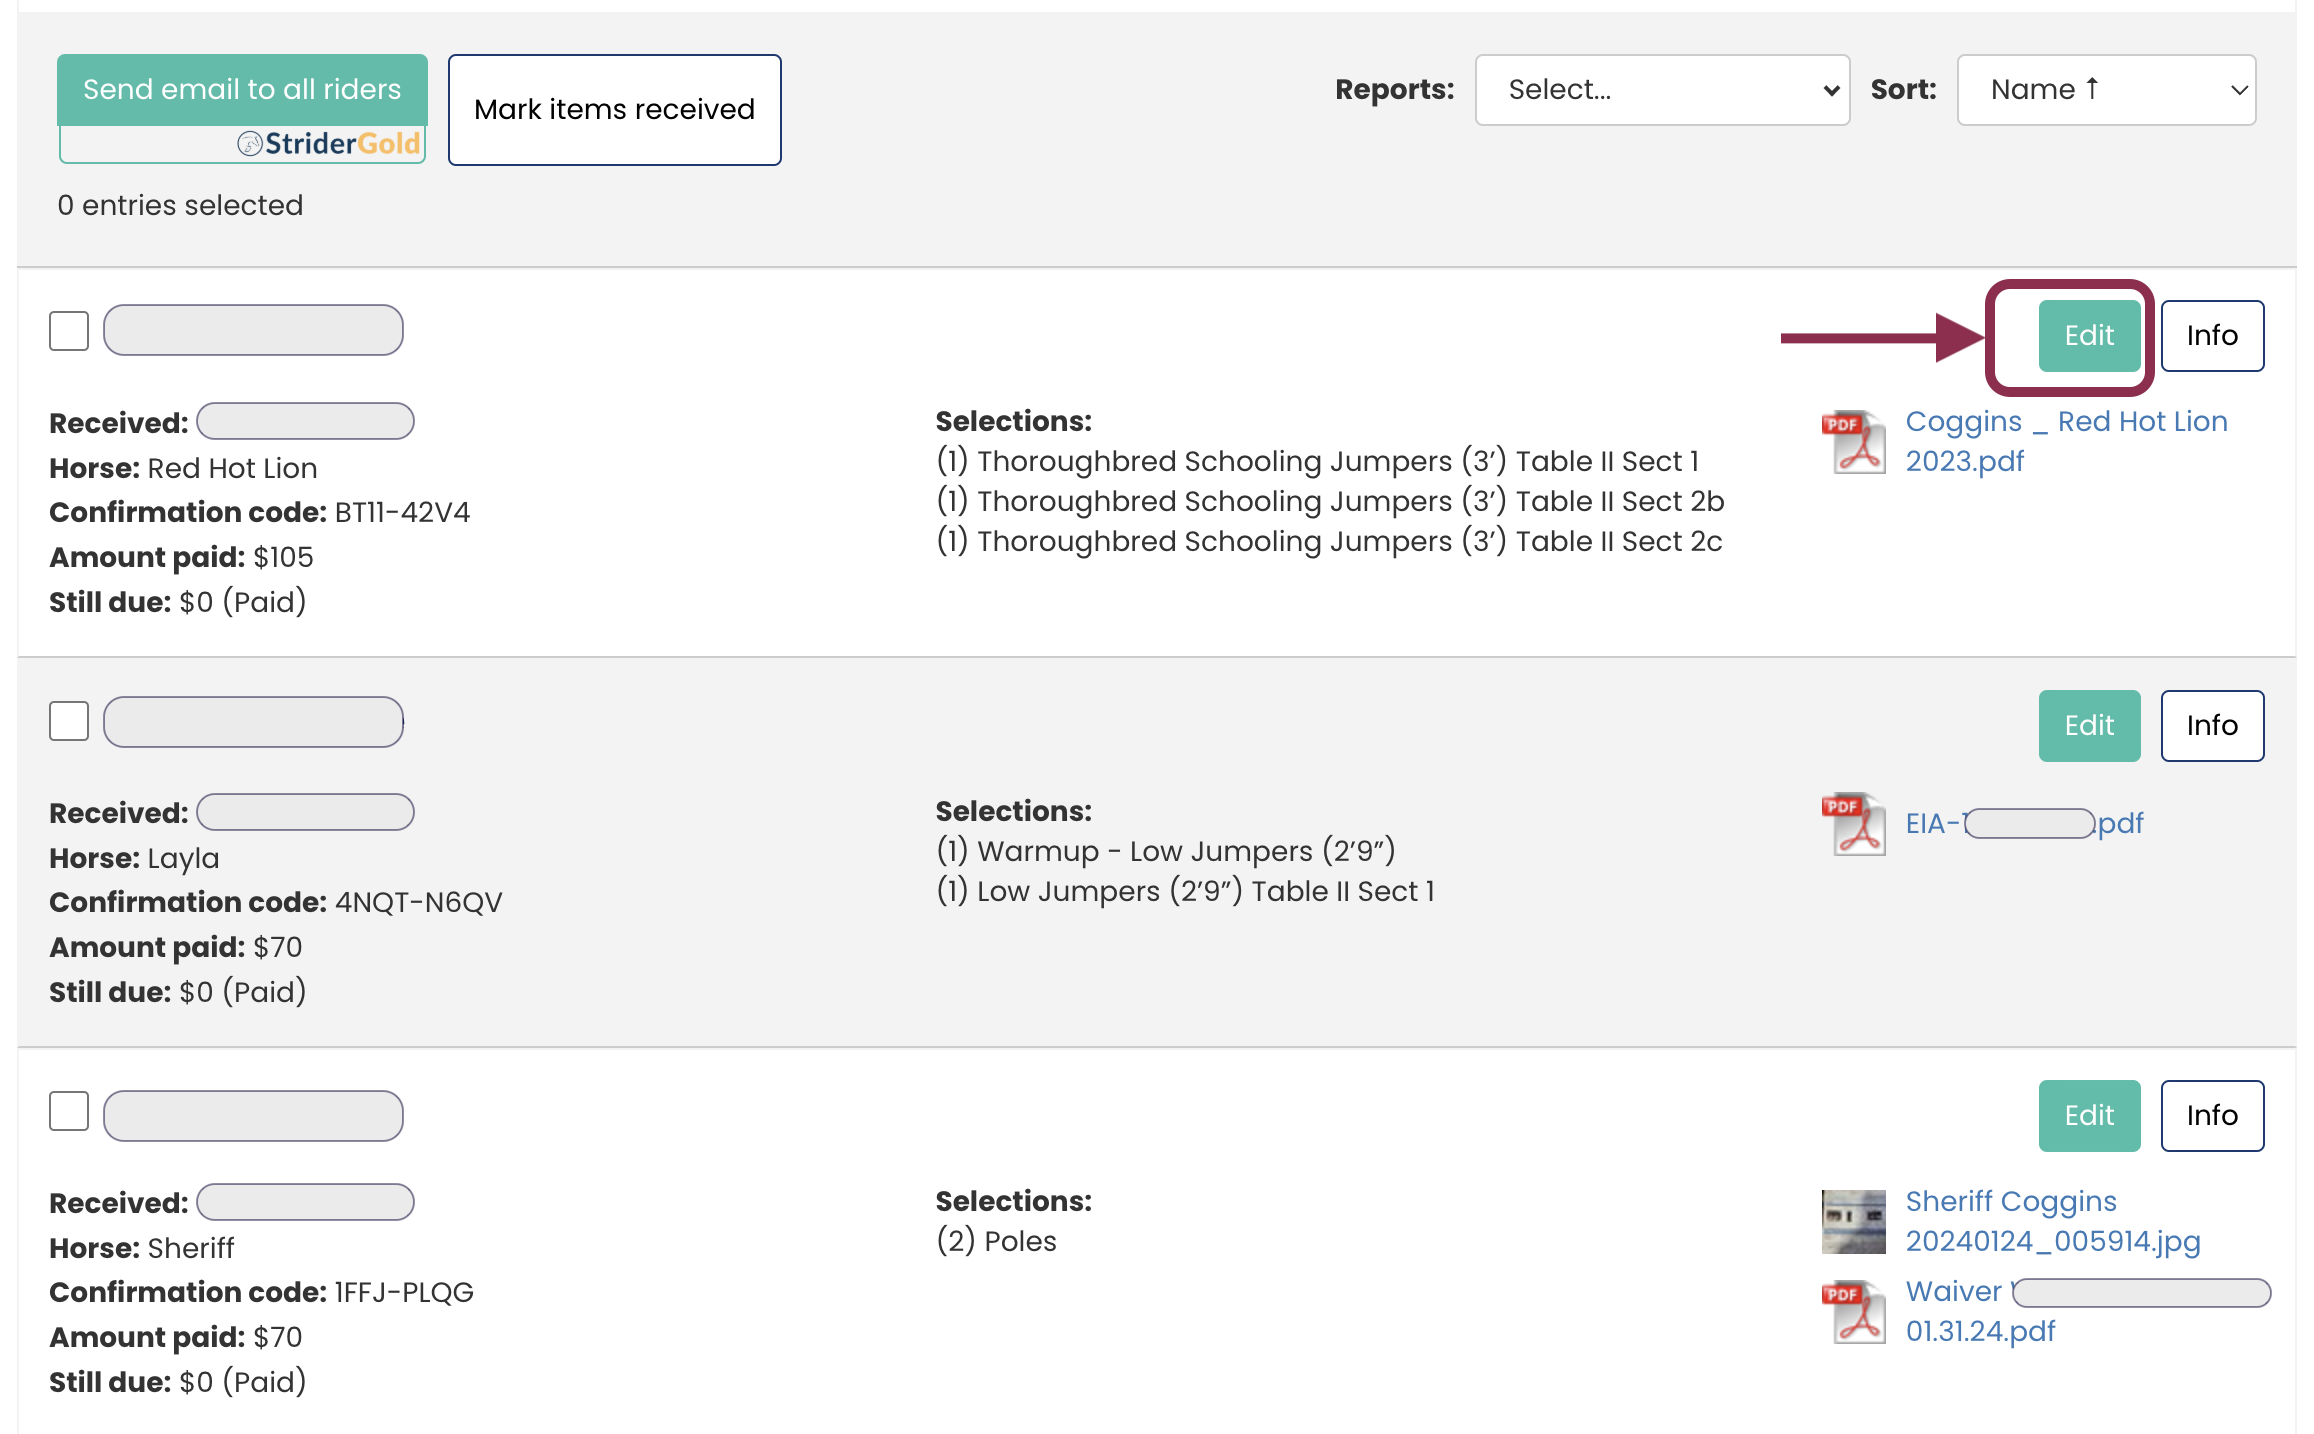Screen dimensions: 2314x1434
Task: Open Sheriff Coggins 20240124_005914.jpg link
Action: pyautogui.click(x=2052, y=1221)
